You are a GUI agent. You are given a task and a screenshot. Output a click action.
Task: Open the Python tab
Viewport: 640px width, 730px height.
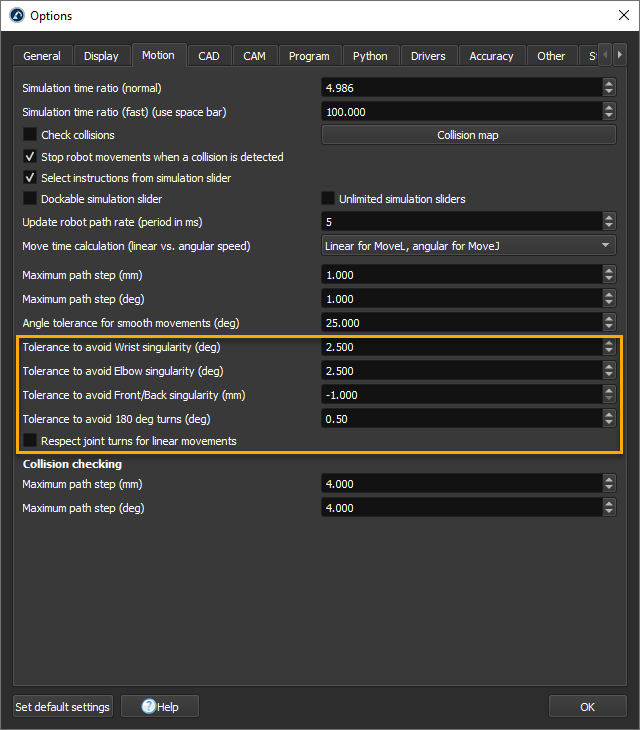(371, 56)
